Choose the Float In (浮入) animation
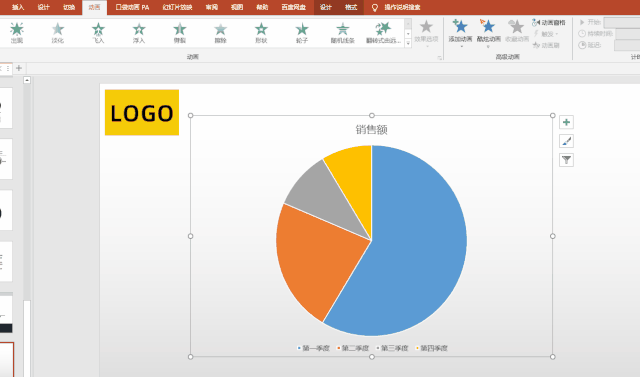 139,33
